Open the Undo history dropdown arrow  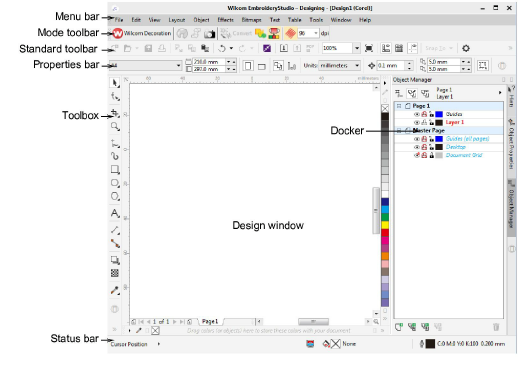231,49
